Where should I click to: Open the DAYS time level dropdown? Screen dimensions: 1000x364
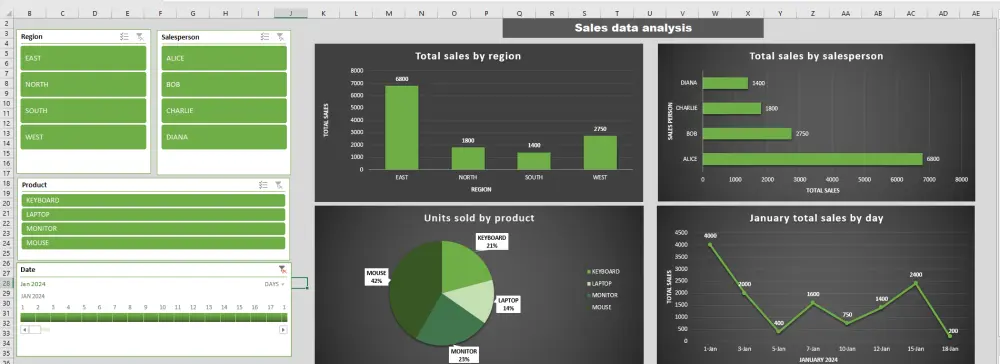[275, 284]
